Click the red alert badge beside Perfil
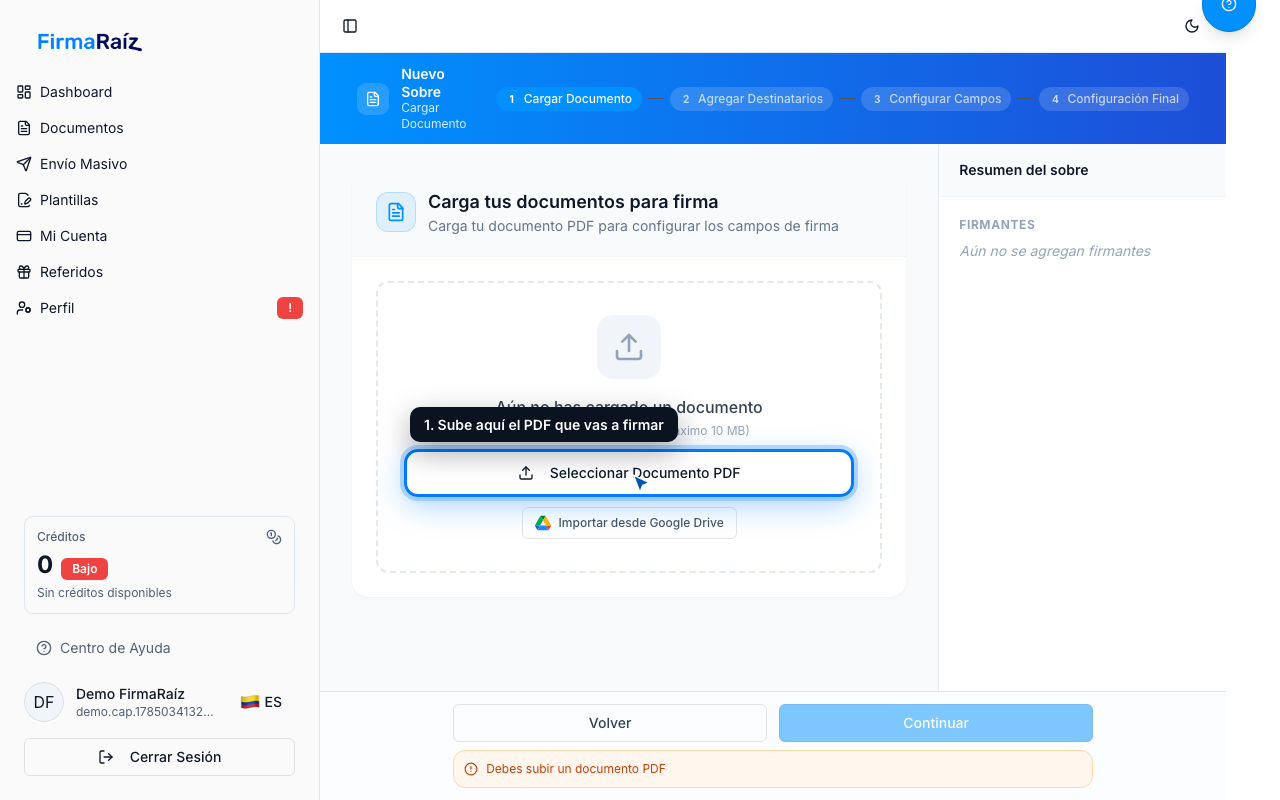 (x=290, y=308)
